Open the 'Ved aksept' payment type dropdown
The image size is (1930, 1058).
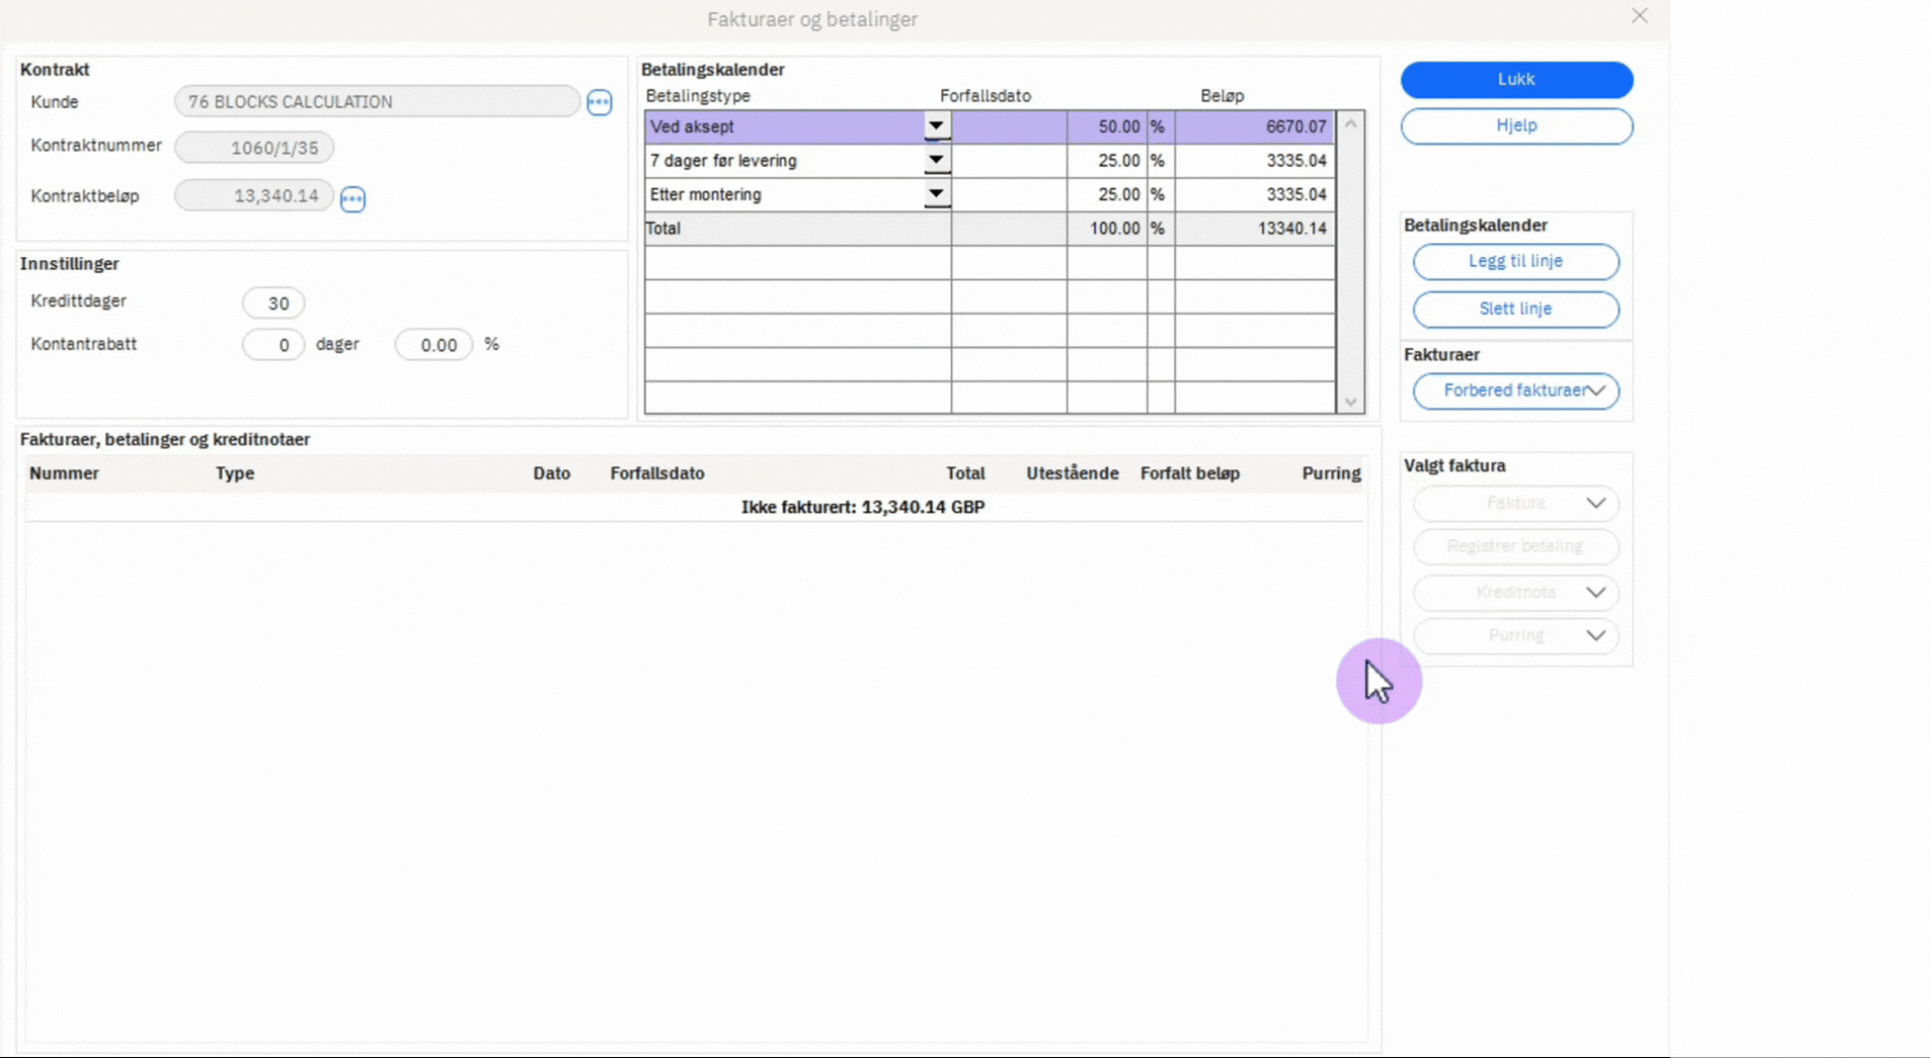point(935,127)
